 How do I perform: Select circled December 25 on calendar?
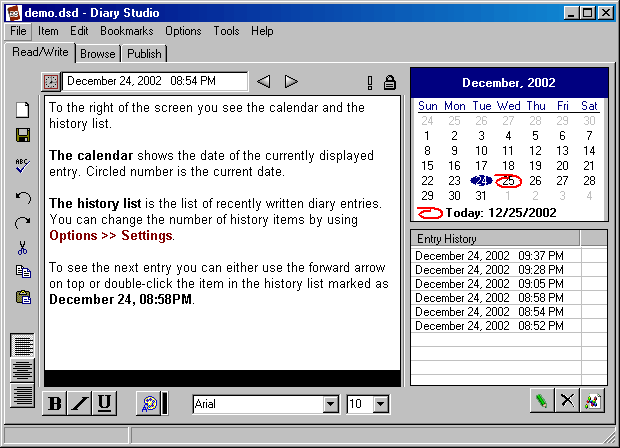point(508,181)
